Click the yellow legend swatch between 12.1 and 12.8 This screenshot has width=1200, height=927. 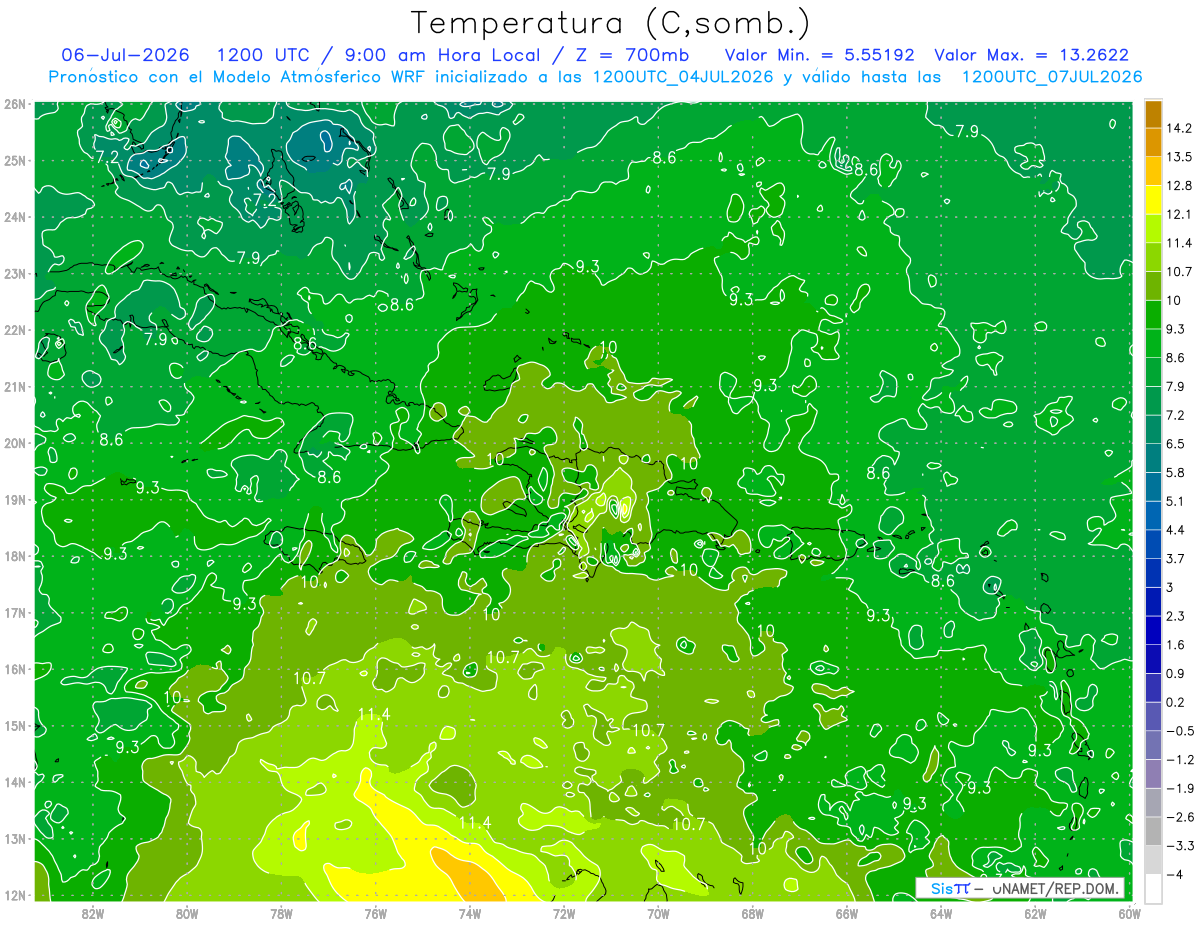click(x=1153, y=201)
